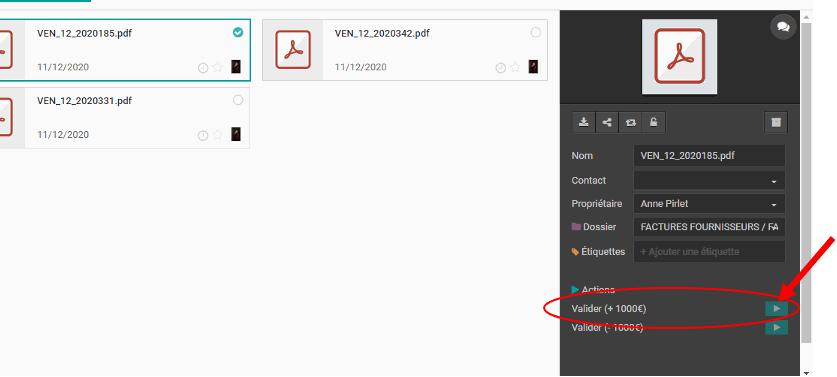Click the archive icon in the details panel
The image size is (837, 377).
tap(776, 122)
